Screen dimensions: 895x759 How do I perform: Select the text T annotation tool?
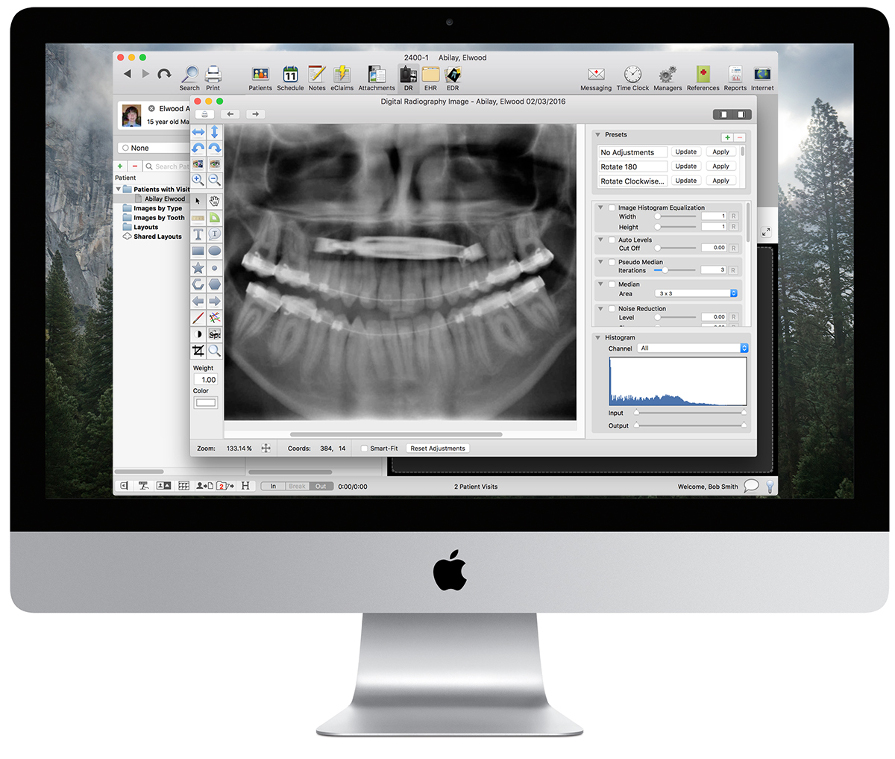(198, 234)
